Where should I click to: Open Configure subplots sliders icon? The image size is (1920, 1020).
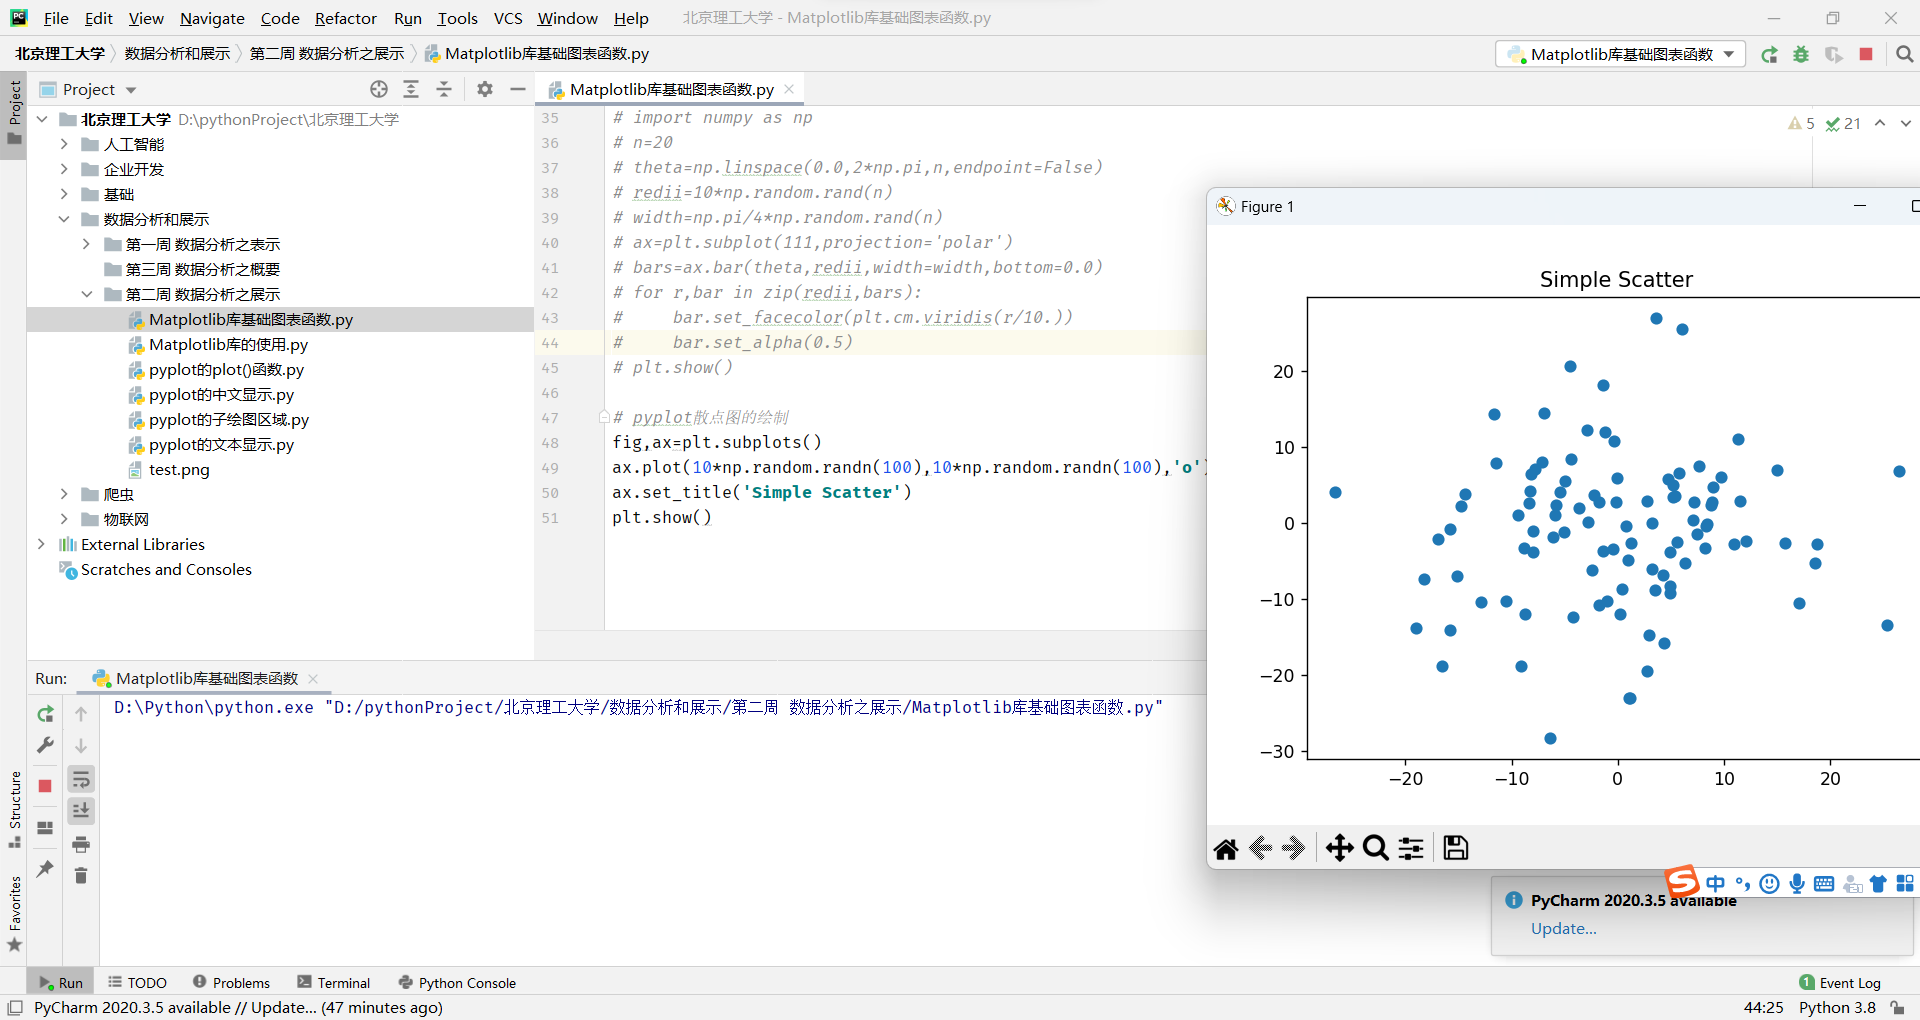pyautogui.click(x=1411, y=848)
